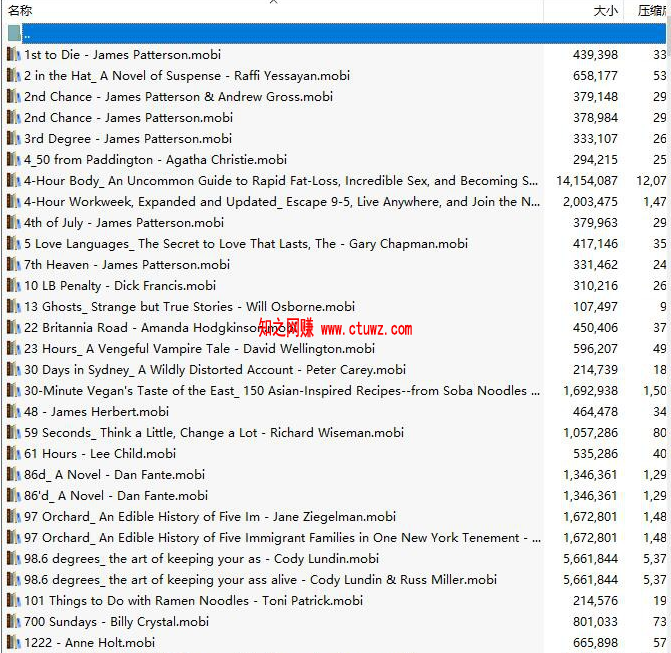Select '23 Hours_ A Vengeful Vampire Tale' file
This screenshot has height=653, width=671.
(199, 348)
